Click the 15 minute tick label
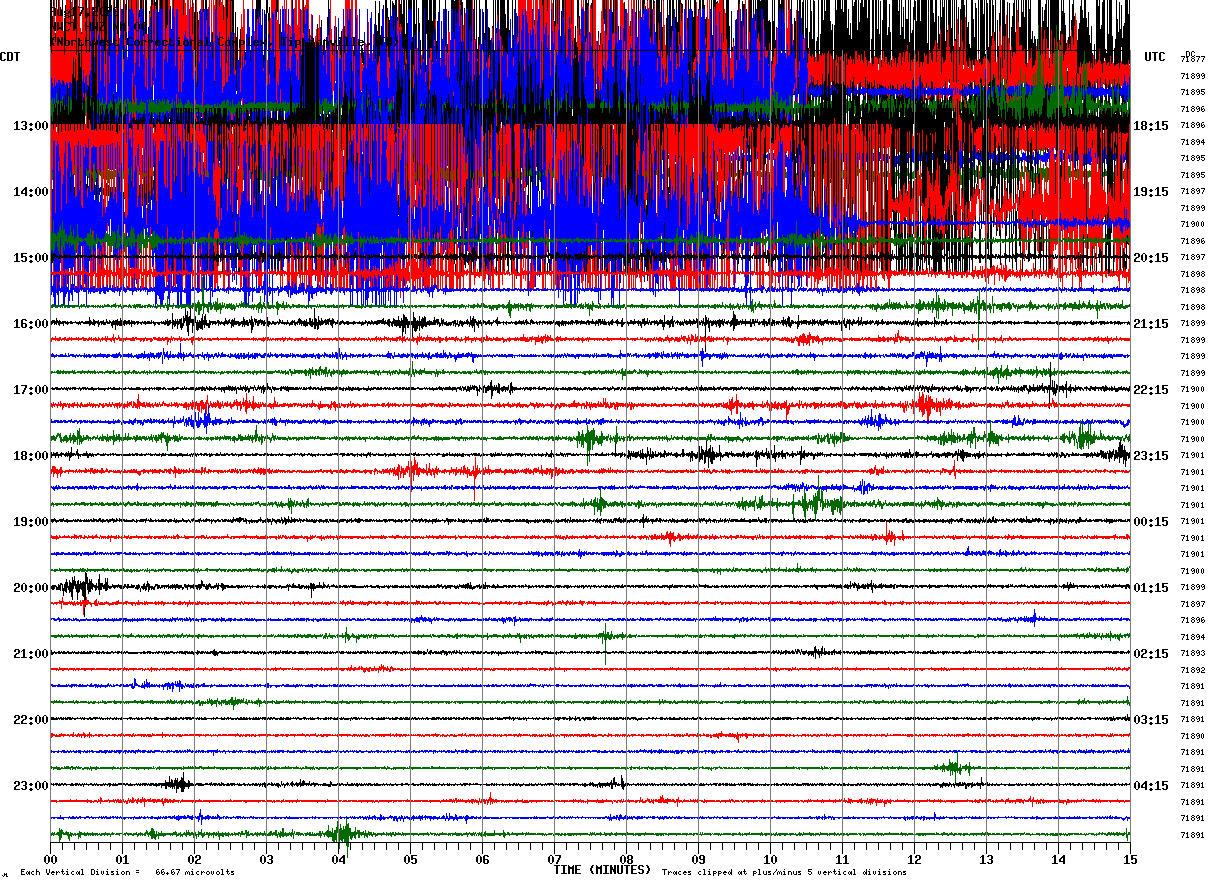Viewport: 1210px width, 886px height. pyautogui.click(x=1130, y=860)
